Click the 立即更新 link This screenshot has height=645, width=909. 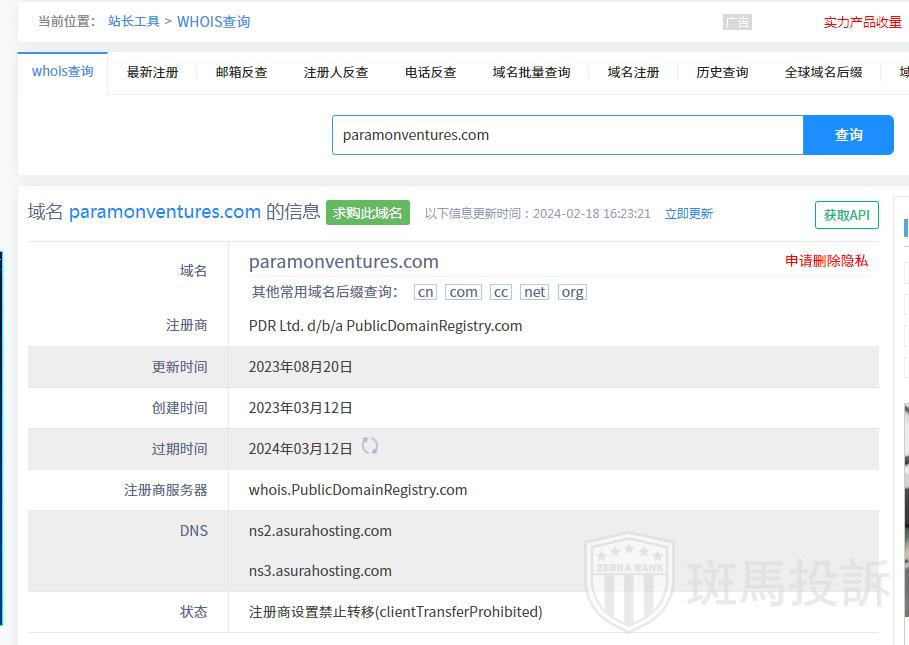[x=689, y=214]
